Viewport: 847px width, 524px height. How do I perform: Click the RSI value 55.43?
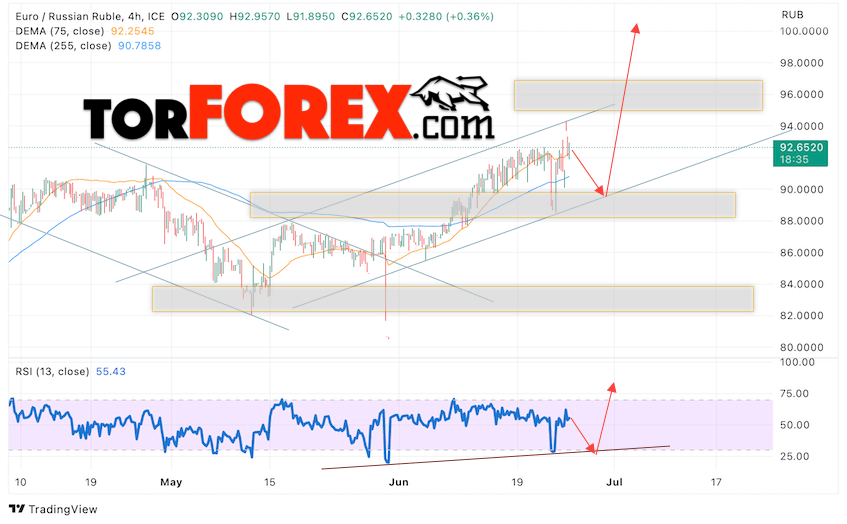pos(111,372)
